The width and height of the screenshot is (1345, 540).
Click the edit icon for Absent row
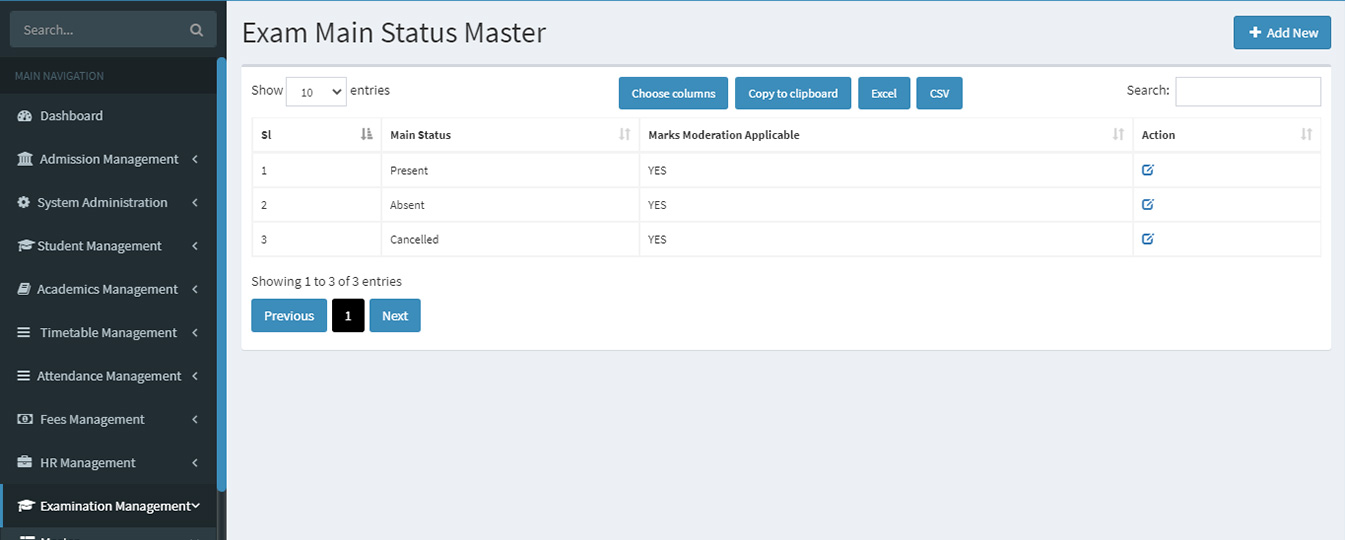1148,205
